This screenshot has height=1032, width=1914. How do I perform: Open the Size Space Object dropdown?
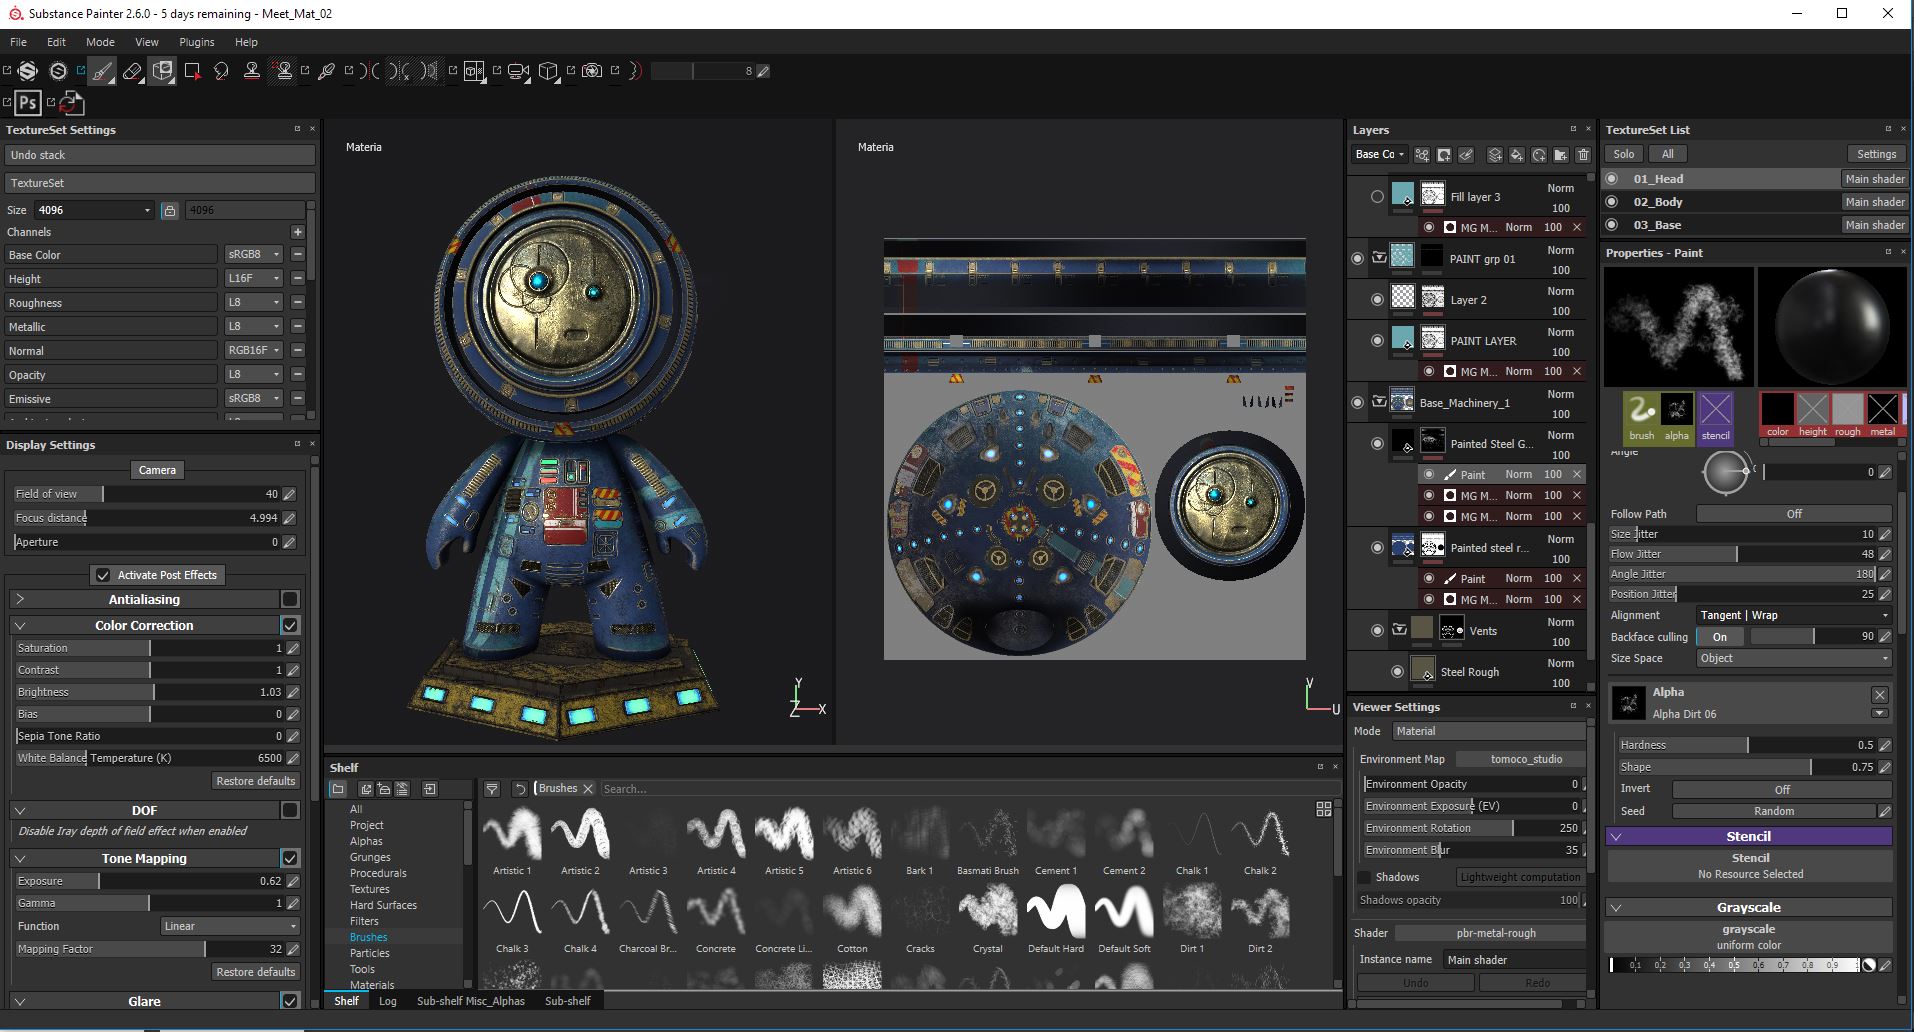point(1794,658)
